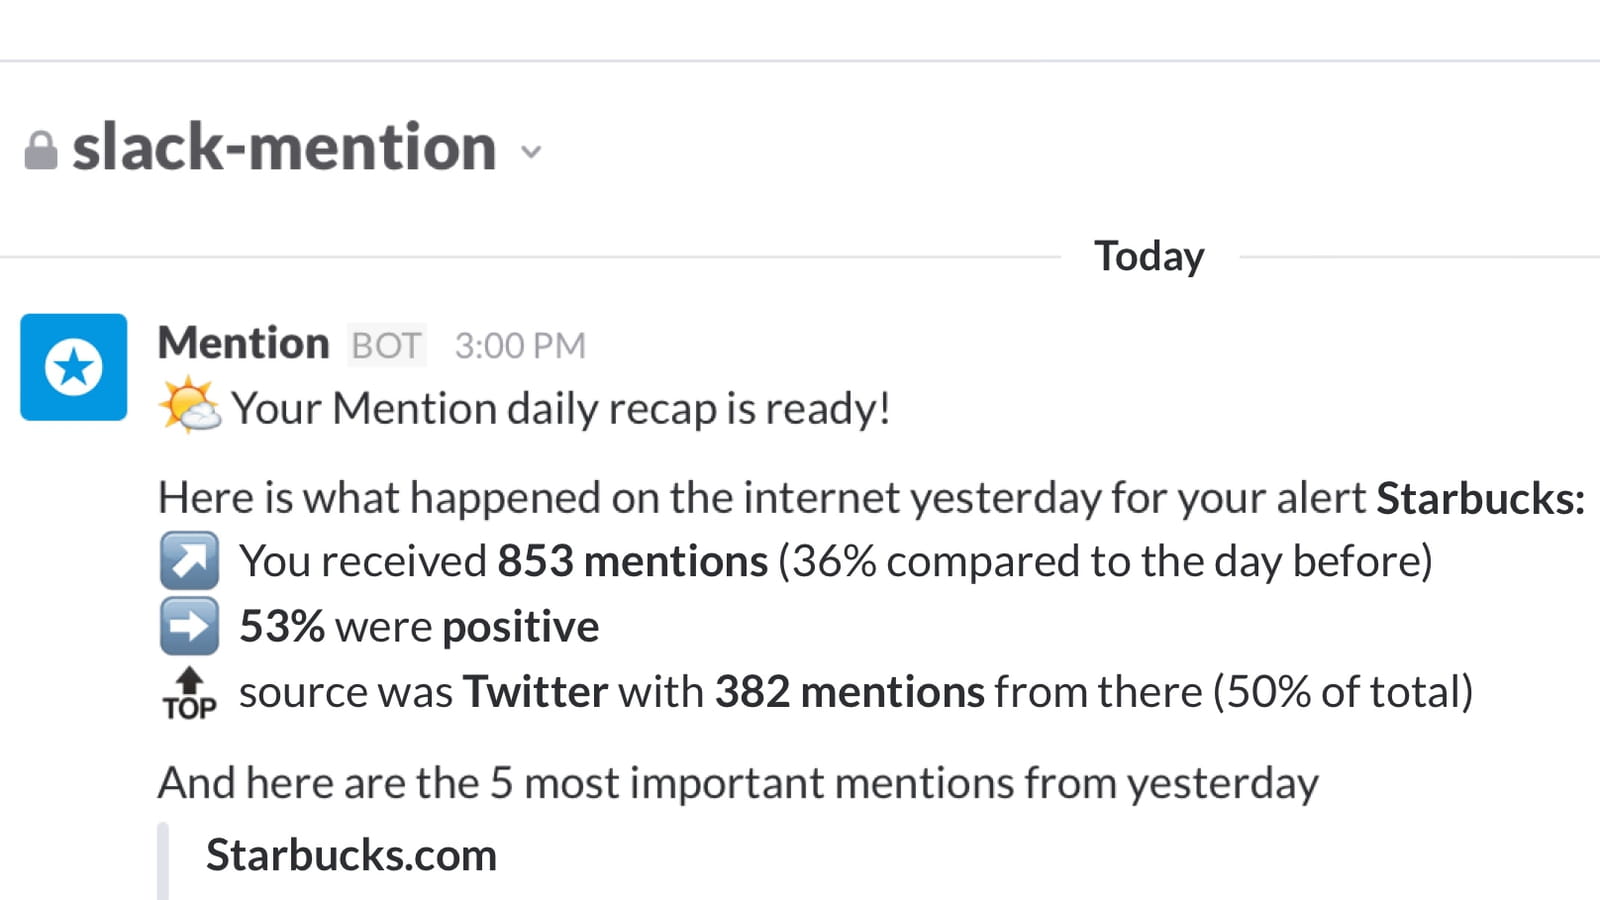Click the Today date divider label
Image resolution: width=1600 pixels, height=900 pixels.
[x=1149, y=256]
